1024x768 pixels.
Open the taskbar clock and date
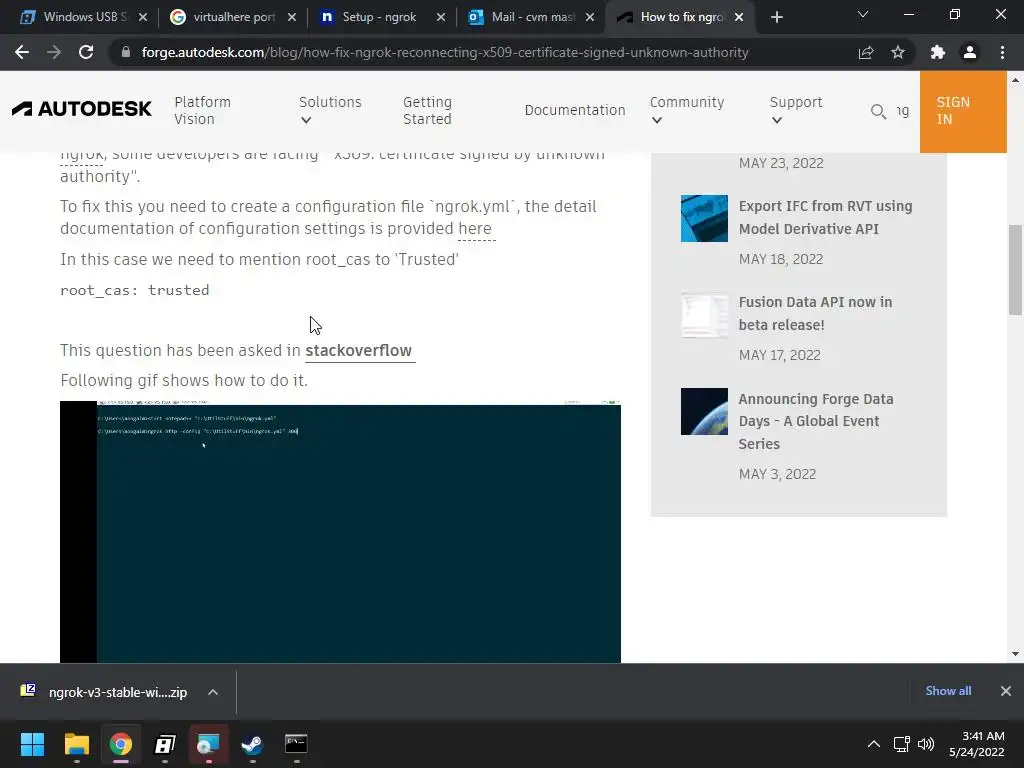click(x=976, y=744)
